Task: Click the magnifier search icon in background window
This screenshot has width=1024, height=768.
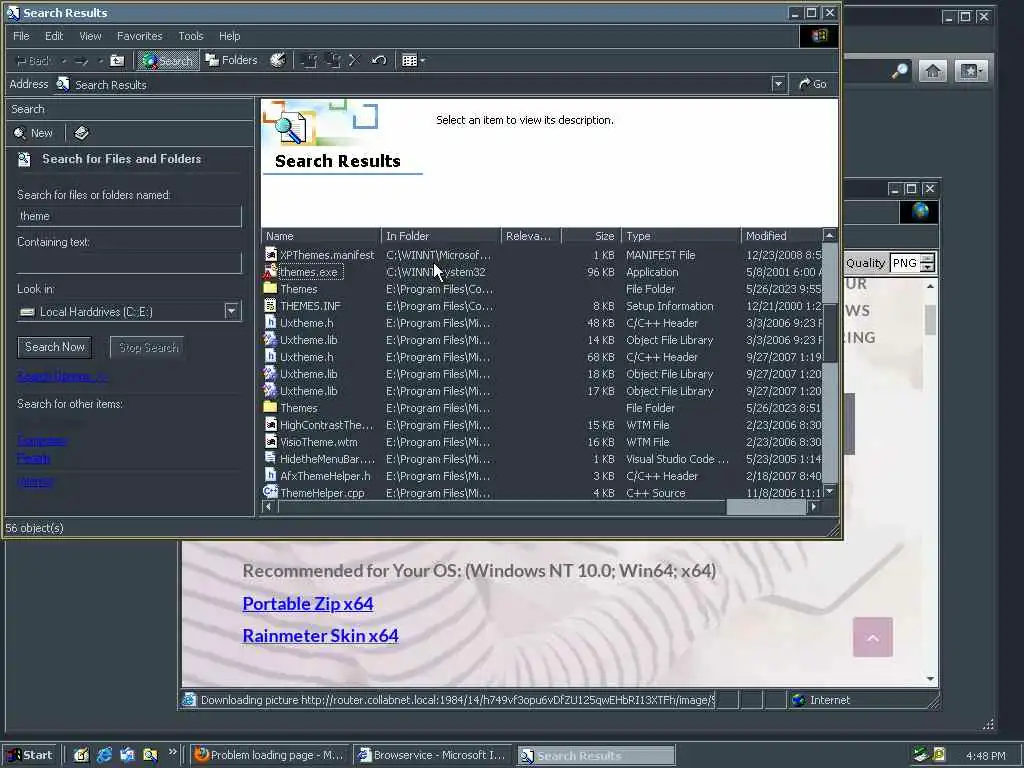Action: tap(900, 71)
